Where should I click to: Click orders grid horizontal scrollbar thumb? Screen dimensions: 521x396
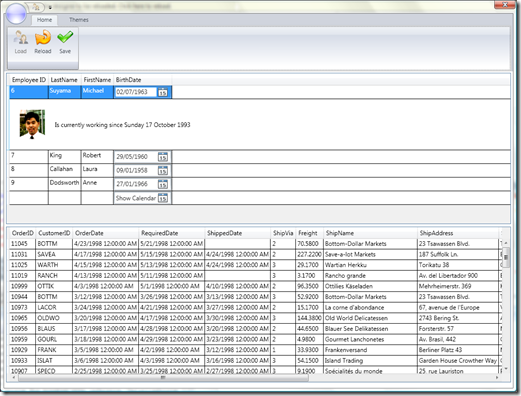(x=163, y=378)
